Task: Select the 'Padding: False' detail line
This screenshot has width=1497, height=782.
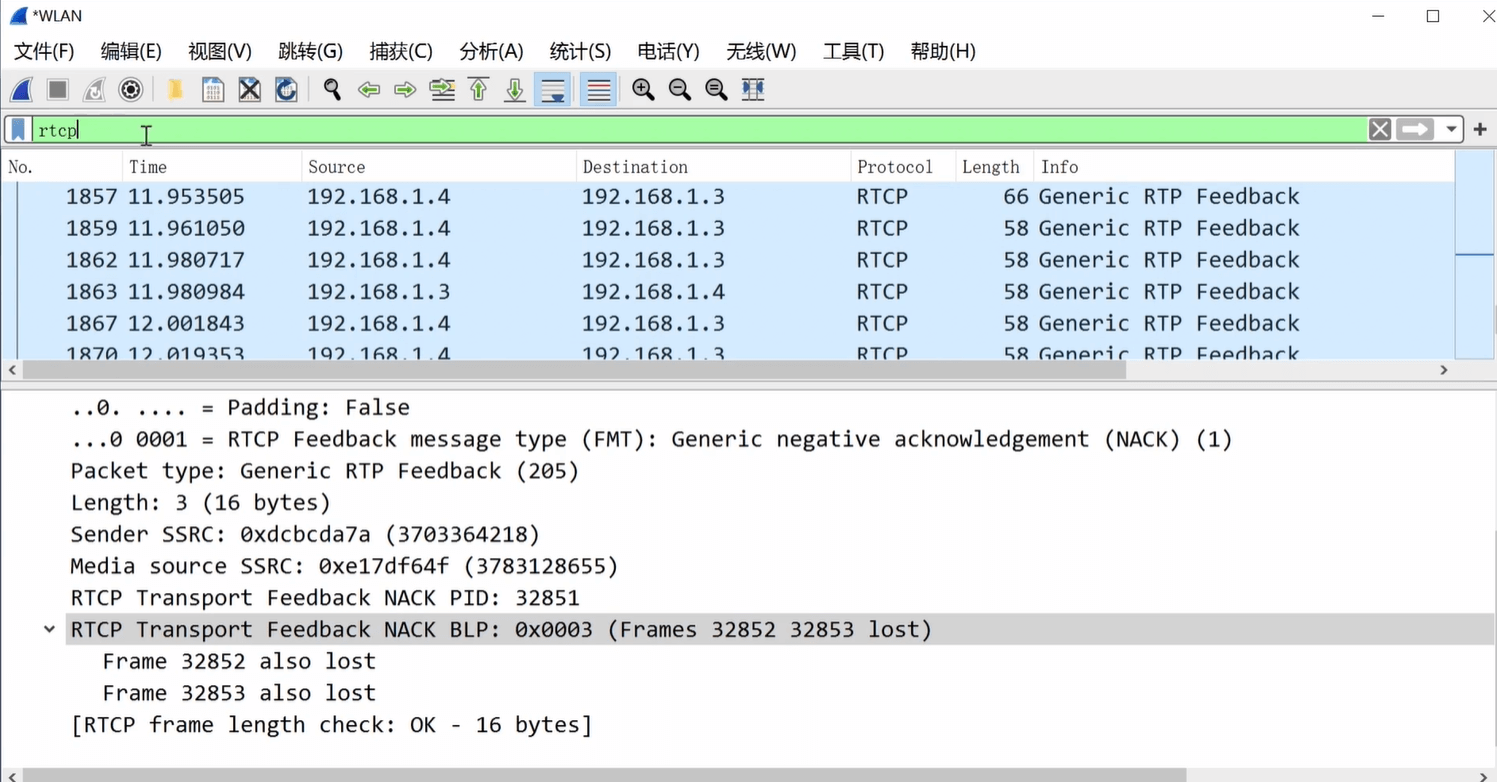Action: coord(240,408)
